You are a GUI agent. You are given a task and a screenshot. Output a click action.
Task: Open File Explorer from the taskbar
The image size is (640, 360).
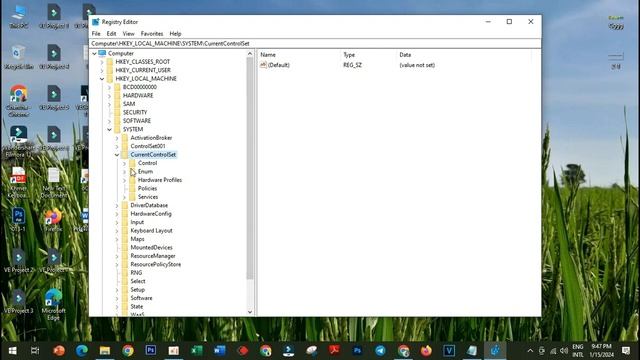coord(105,351)
